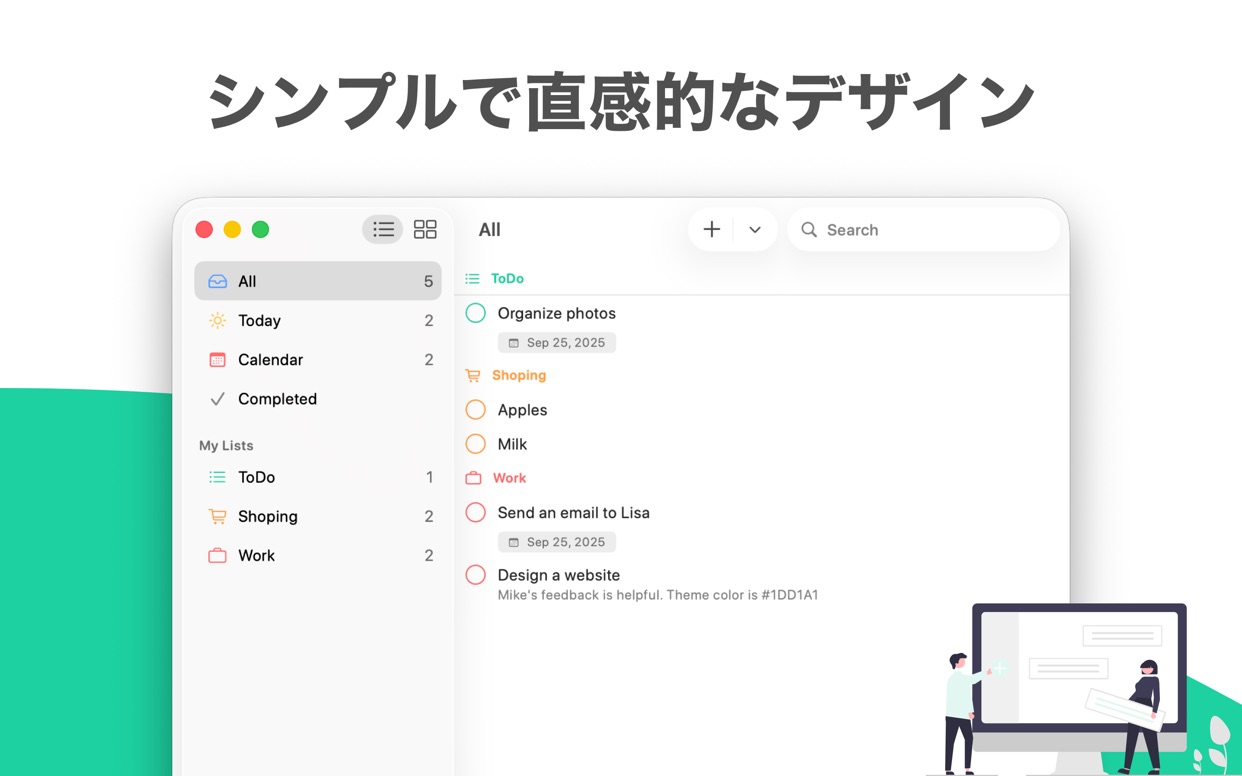Image resolution: width=1242 pixels, height=776 pixels.
Task: Open the Send an email to Lisa task
Action: click(574, 512)
